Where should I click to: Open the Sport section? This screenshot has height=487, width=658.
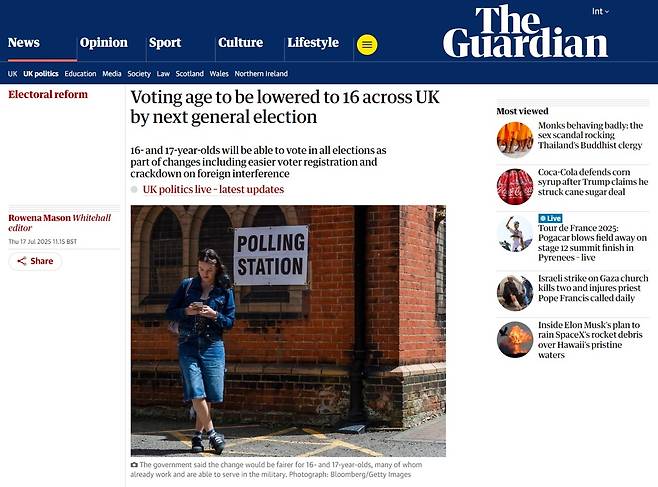[165, 42]
